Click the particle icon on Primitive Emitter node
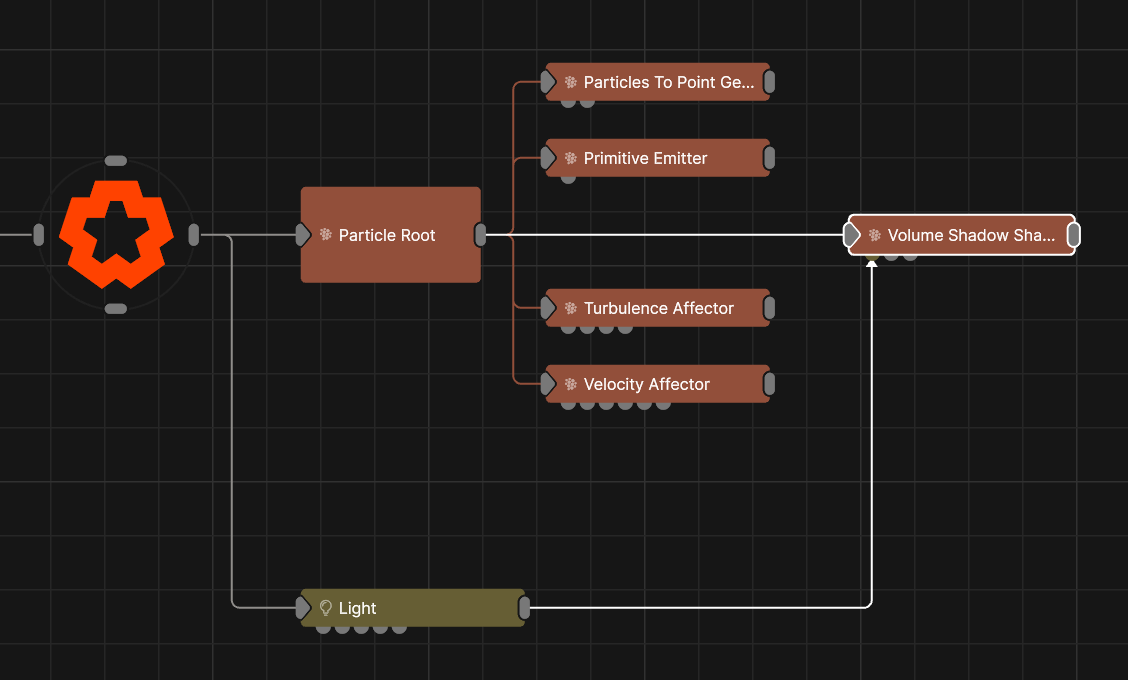Screen dimensions: 1128x680 pyautogui.click(x=571, y=158)
